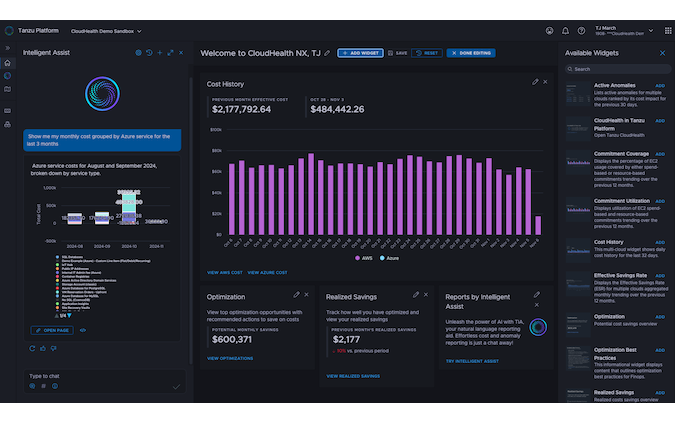The height and width of the screenshot is (424, 675).
Task: Edit Reports by Intelligent Assist widget
Action: [x=537, y=295]
